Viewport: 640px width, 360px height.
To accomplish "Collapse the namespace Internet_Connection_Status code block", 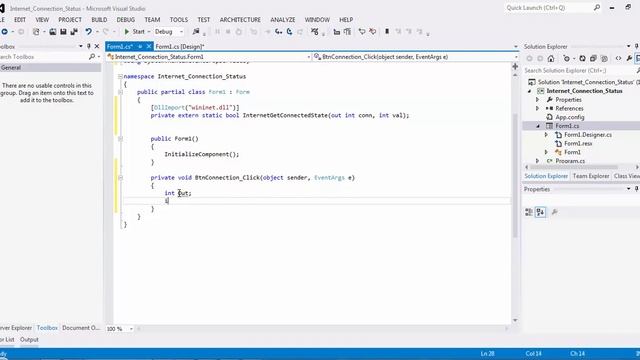I will (x=120, y=76).
